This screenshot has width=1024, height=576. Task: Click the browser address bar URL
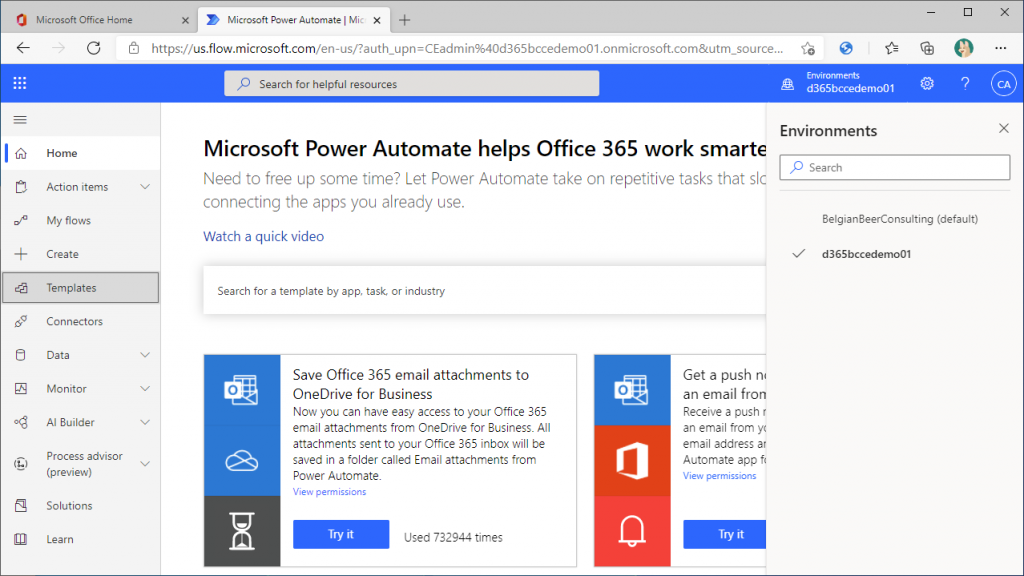coord(467,48)
